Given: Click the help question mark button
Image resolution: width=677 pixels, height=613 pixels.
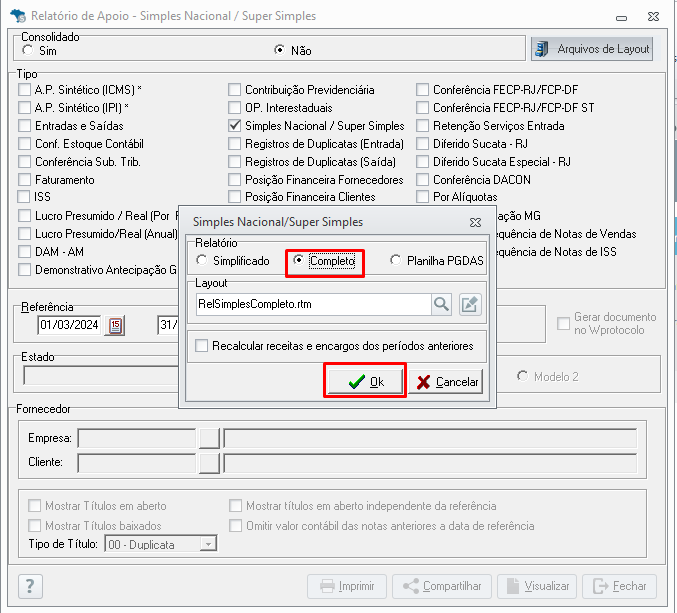Looking at the screenshot, I should (x=30, y=586).
